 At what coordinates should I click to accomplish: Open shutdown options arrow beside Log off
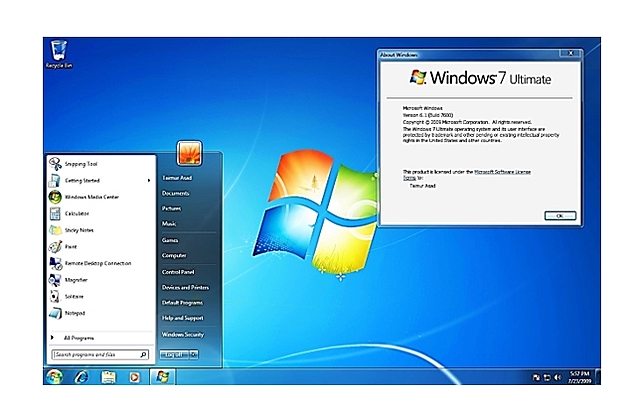point(194,354)
